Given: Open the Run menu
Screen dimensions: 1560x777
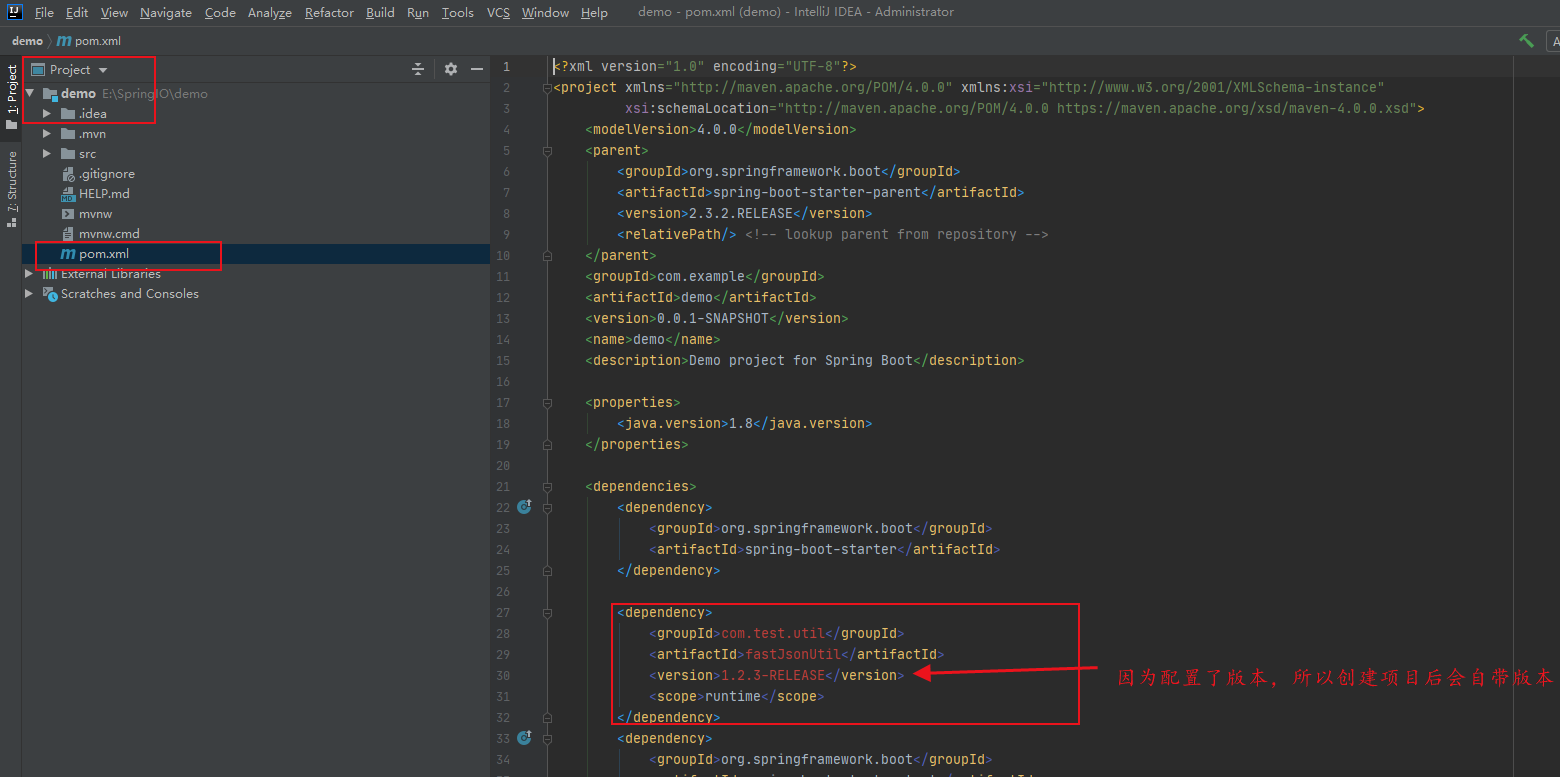Looking at the screenshot, I should coord(418,12).
